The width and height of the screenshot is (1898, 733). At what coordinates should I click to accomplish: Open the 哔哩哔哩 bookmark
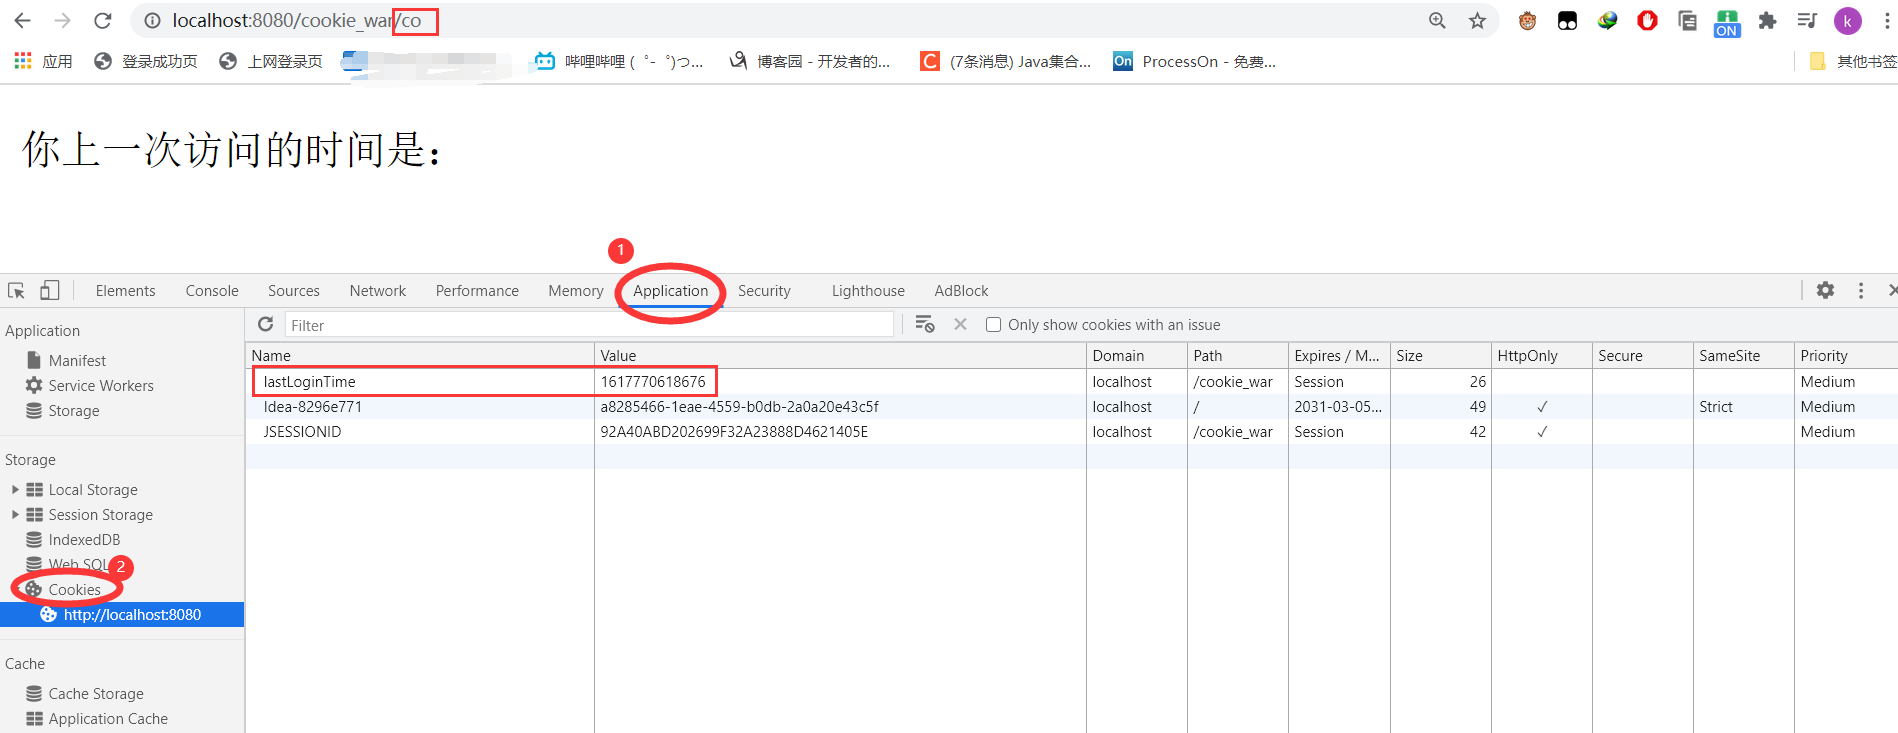click(x=619, y=61)
